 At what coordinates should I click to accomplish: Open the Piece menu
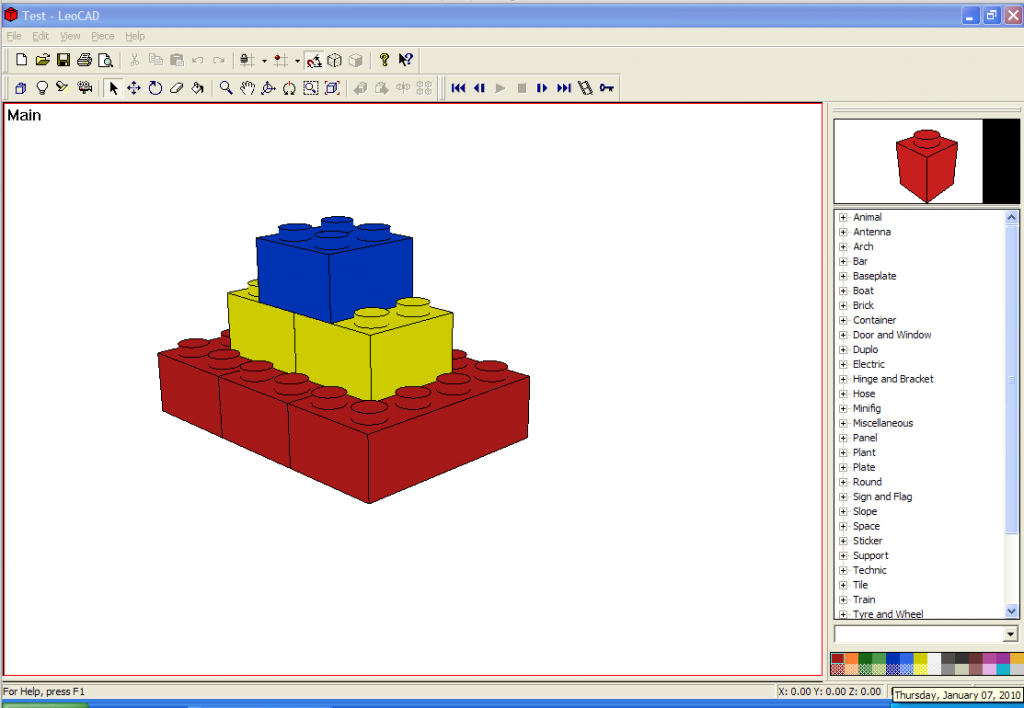click(103, 36)
